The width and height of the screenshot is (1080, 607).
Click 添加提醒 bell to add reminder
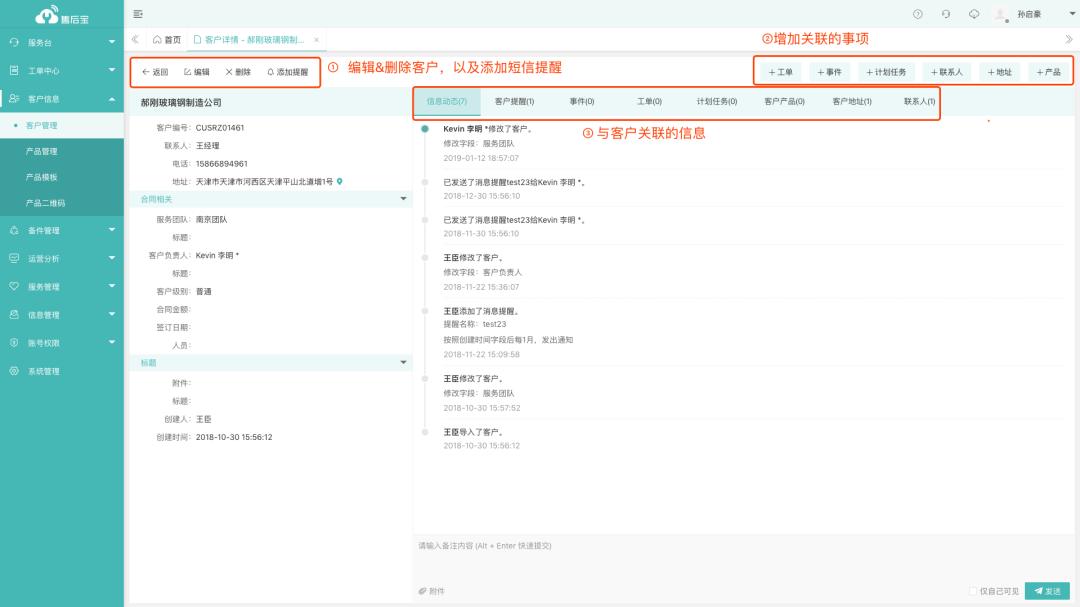point(288,72)
